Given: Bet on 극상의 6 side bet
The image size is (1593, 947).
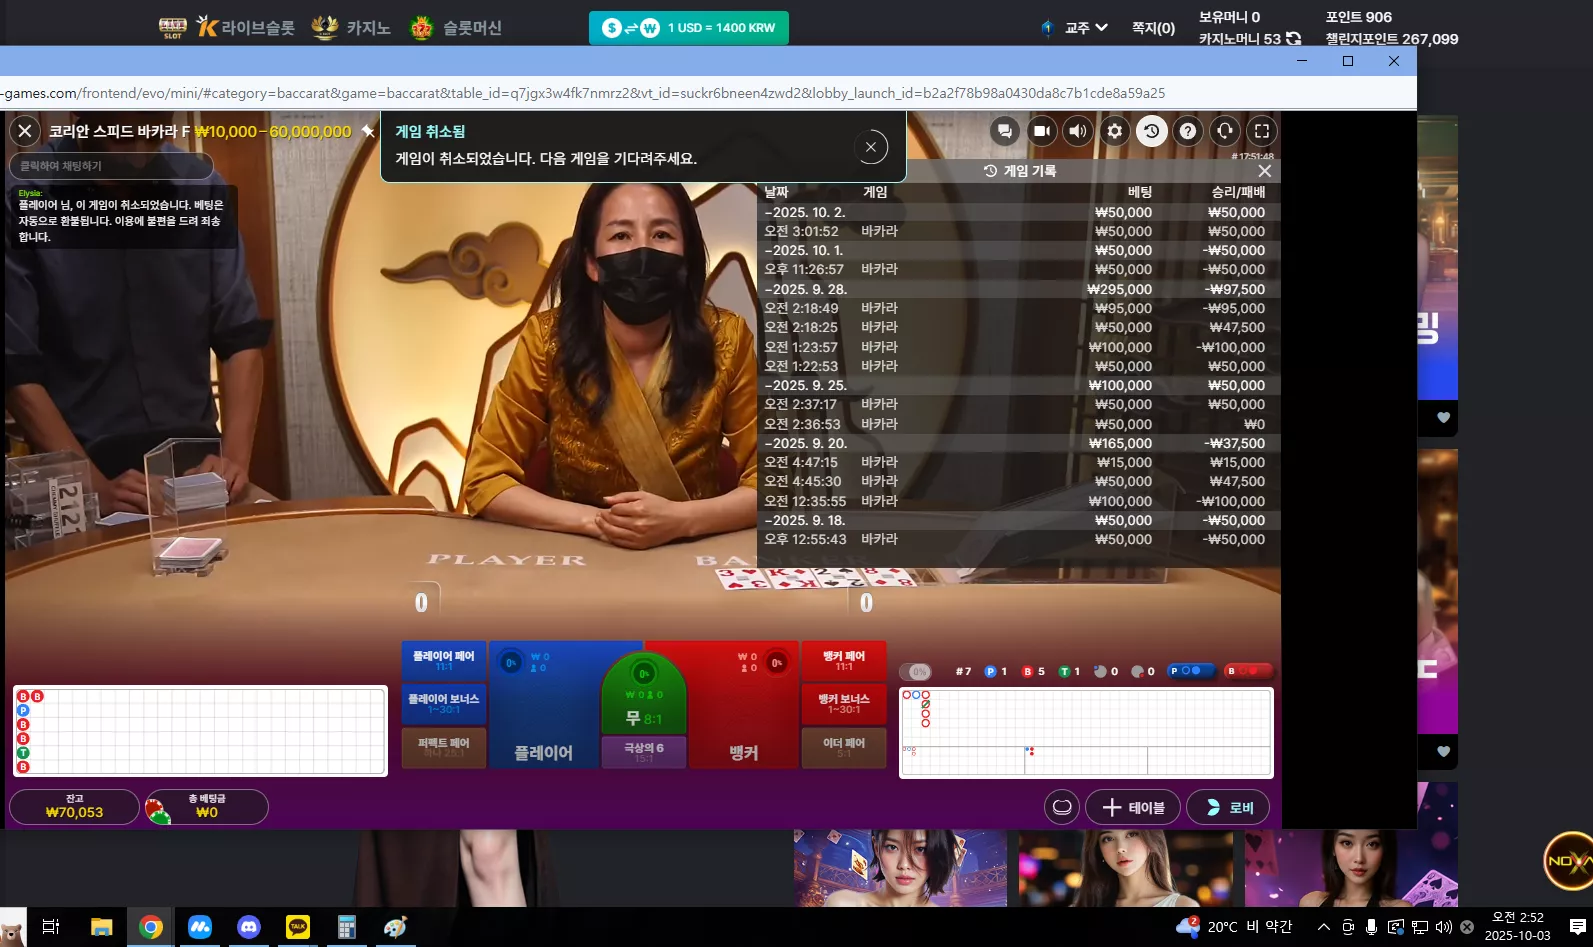Looking at the screenshot, I should coord(643,752).
